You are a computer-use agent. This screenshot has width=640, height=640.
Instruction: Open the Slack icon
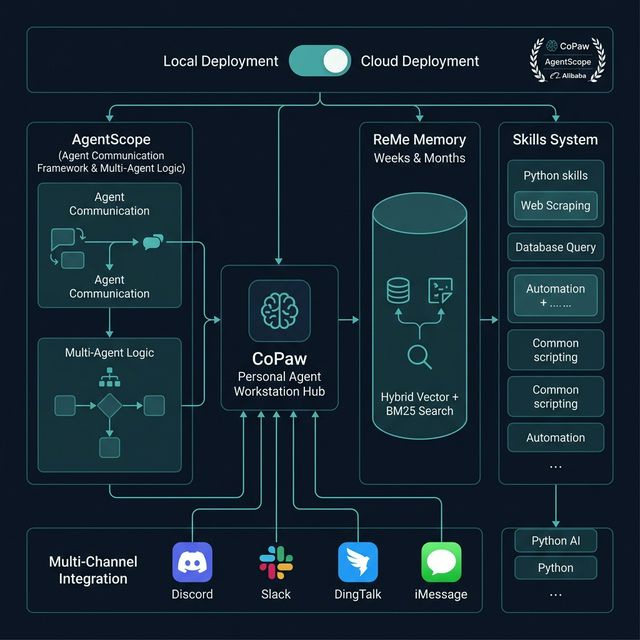(276, 562)
